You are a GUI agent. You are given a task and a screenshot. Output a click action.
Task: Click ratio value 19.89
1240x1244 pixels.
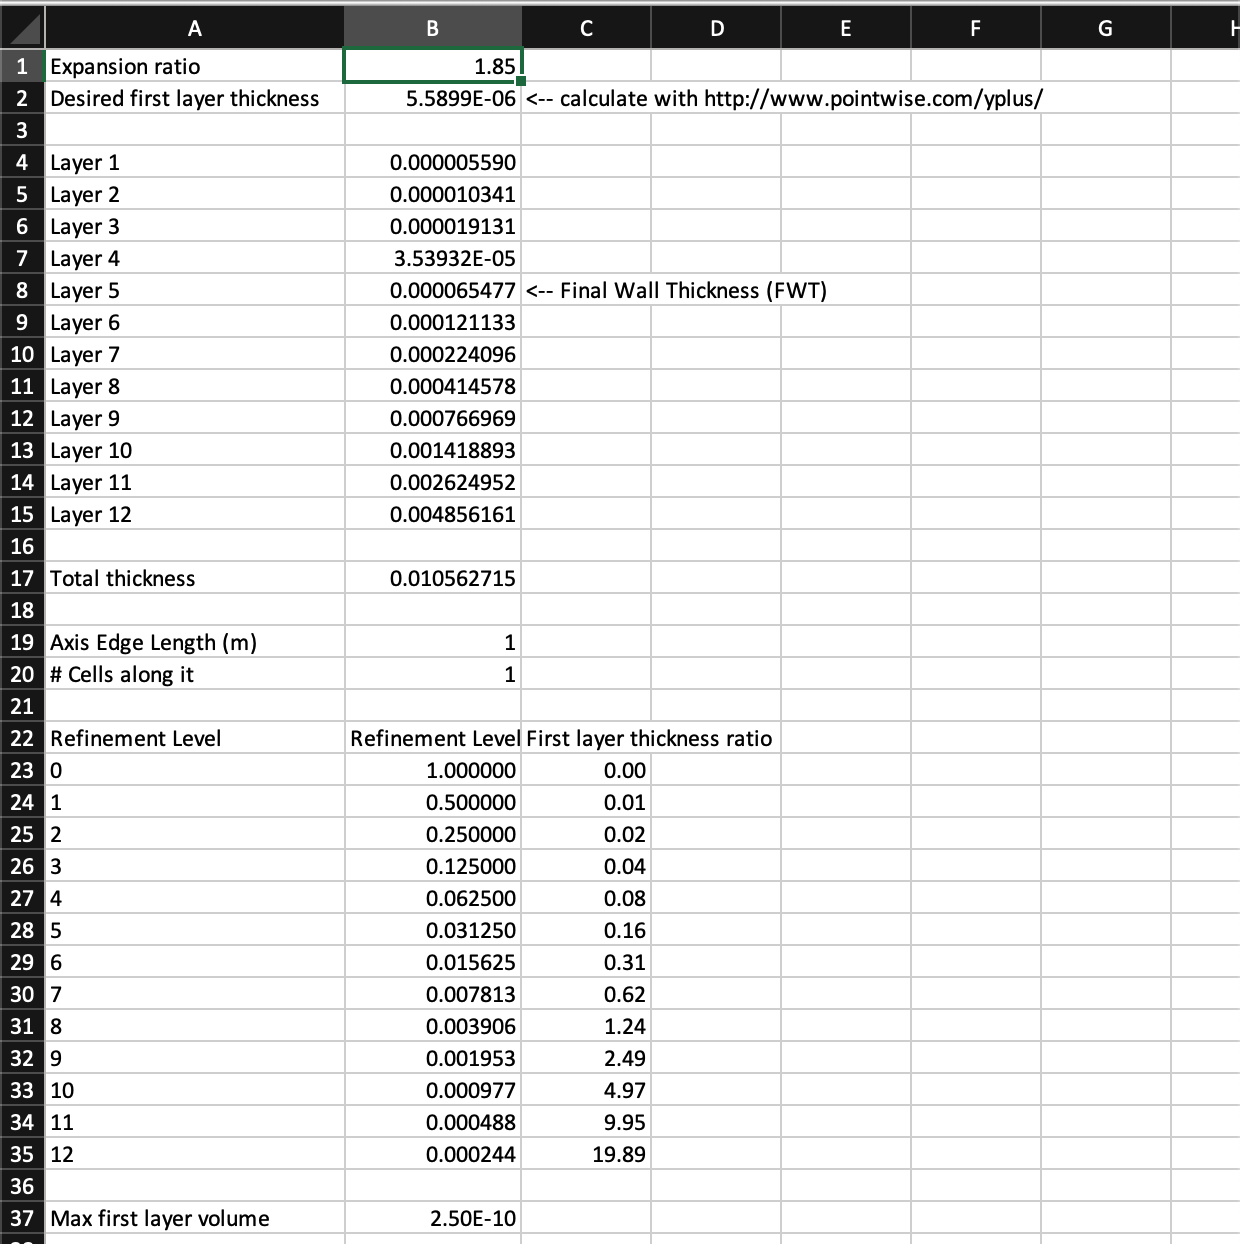click(x=586, y=1154)
